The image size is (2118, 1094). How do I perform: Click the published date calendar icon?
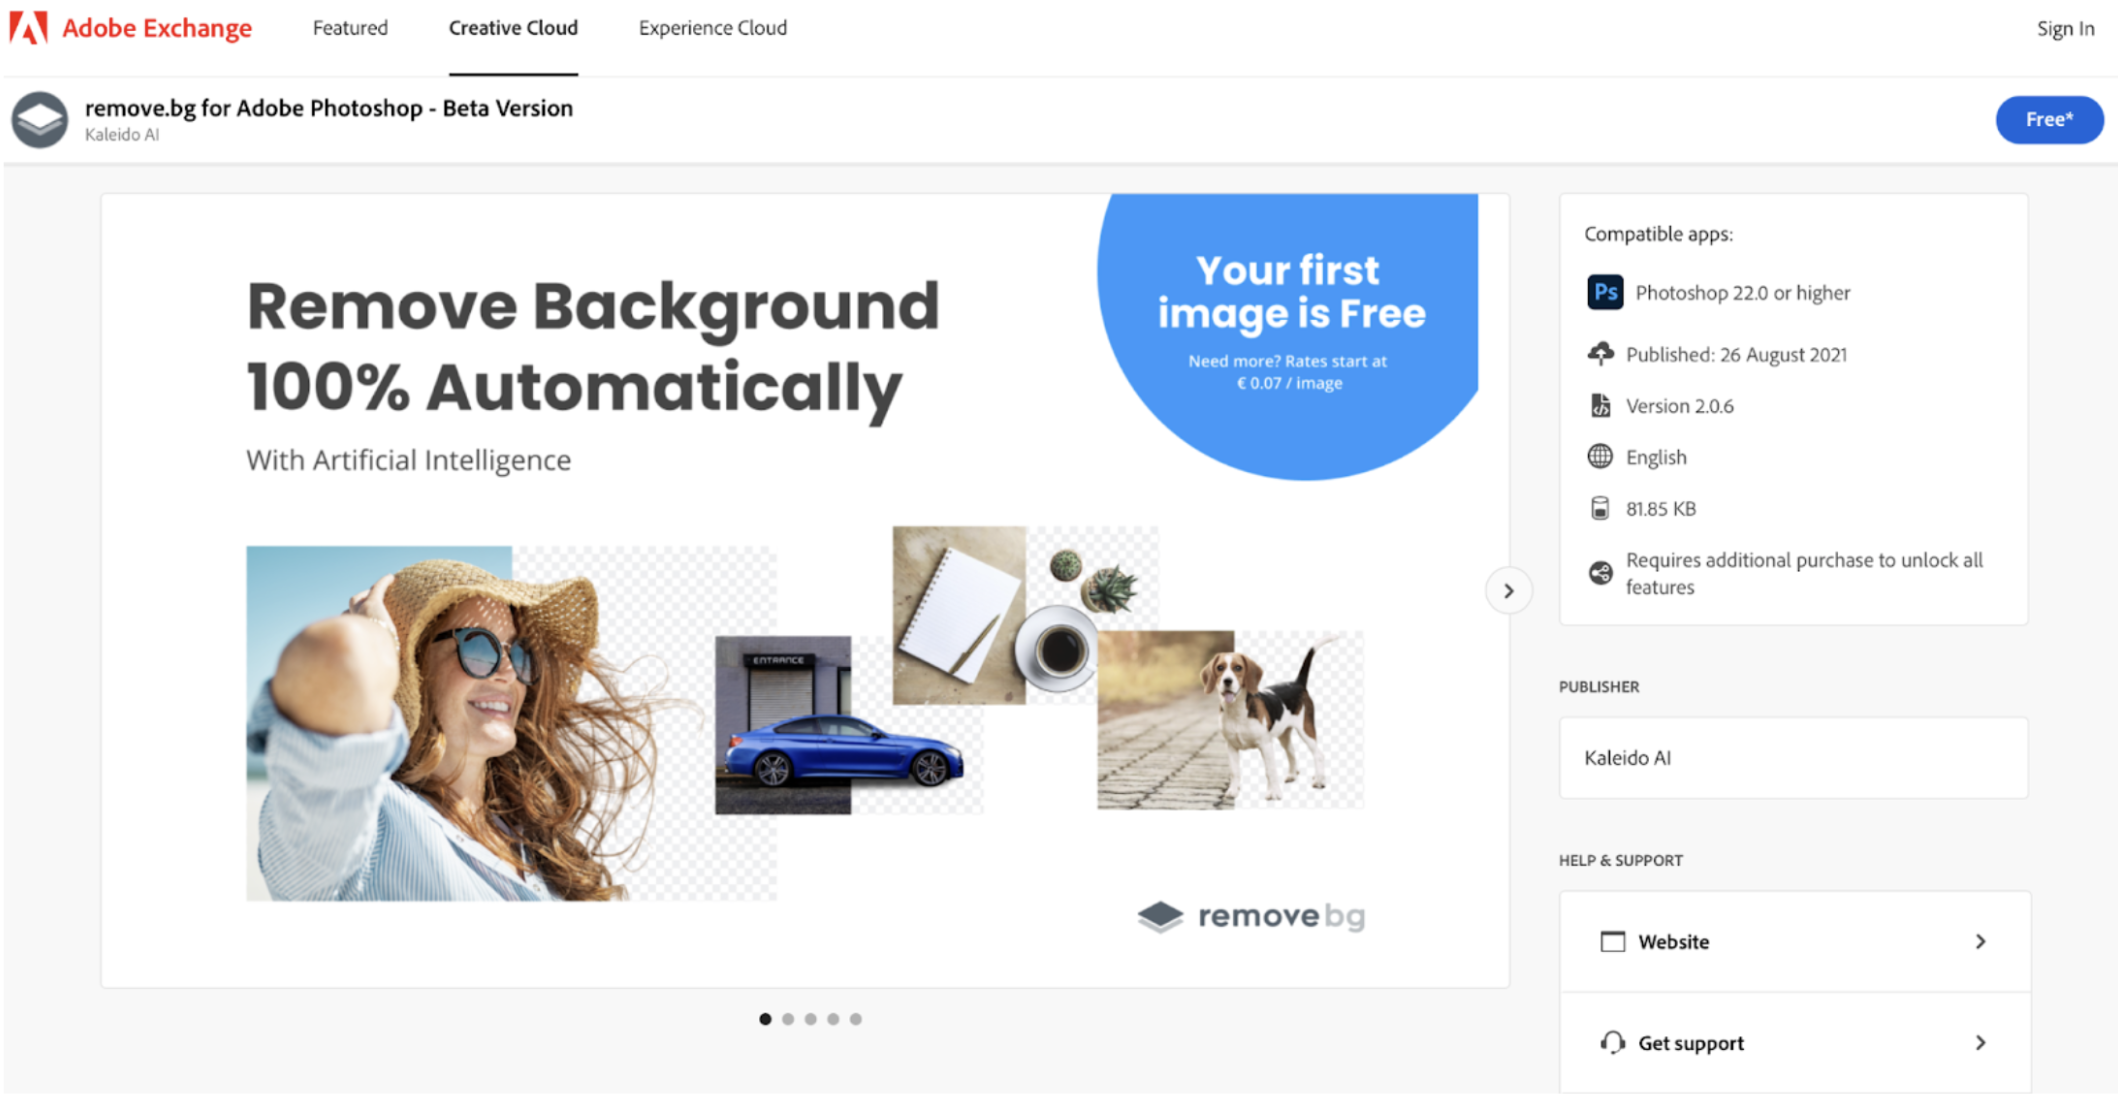point(1599,353)
